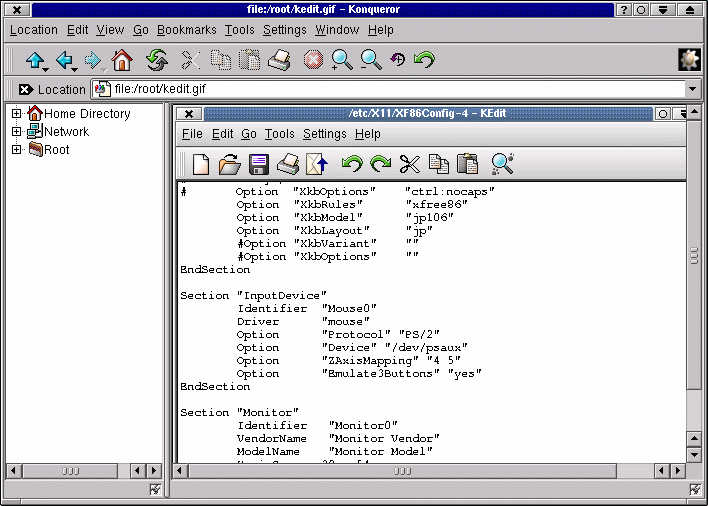Toggle the main view link checkbox
Image resolution: width=708 pixels, height=506 pixels.
(695, 489)
